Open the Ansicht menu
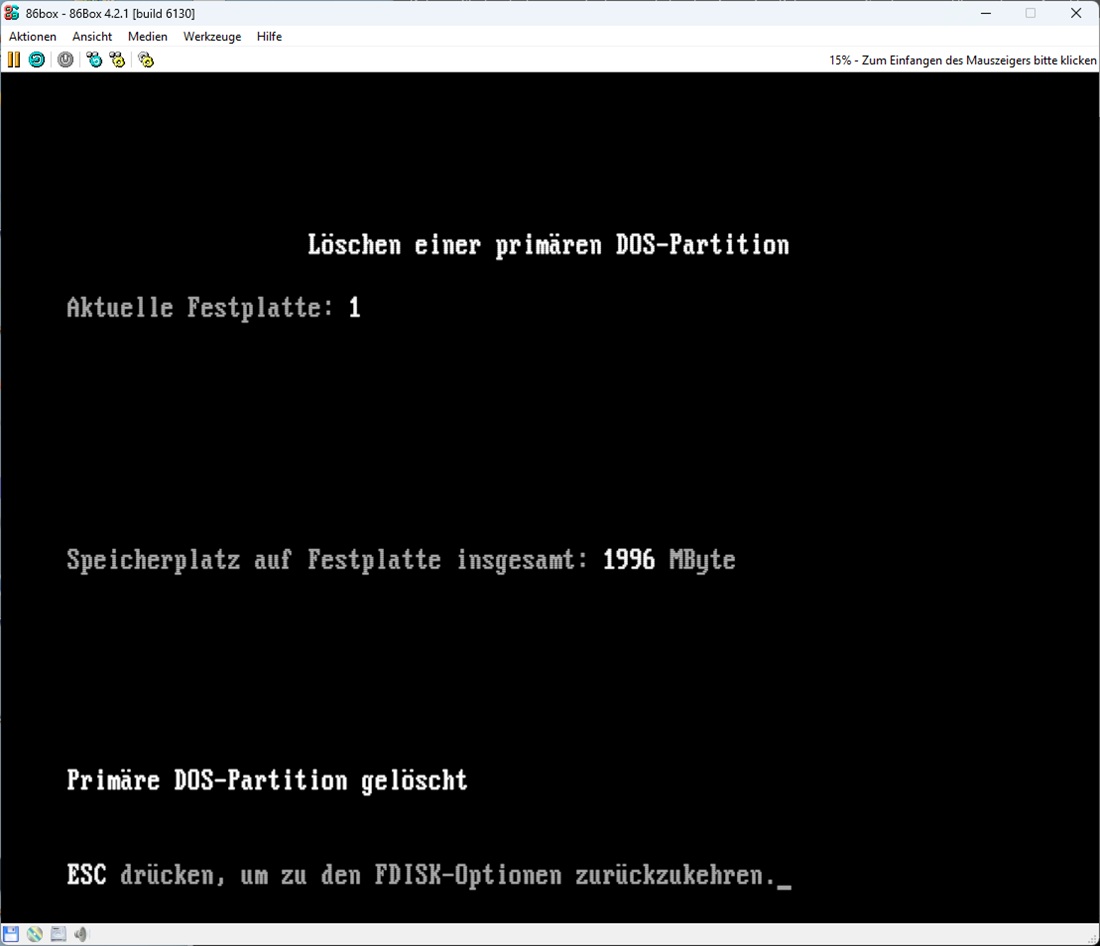This screenshot has width=1100, height=946. pyautogui.click(x=92, y=37)
